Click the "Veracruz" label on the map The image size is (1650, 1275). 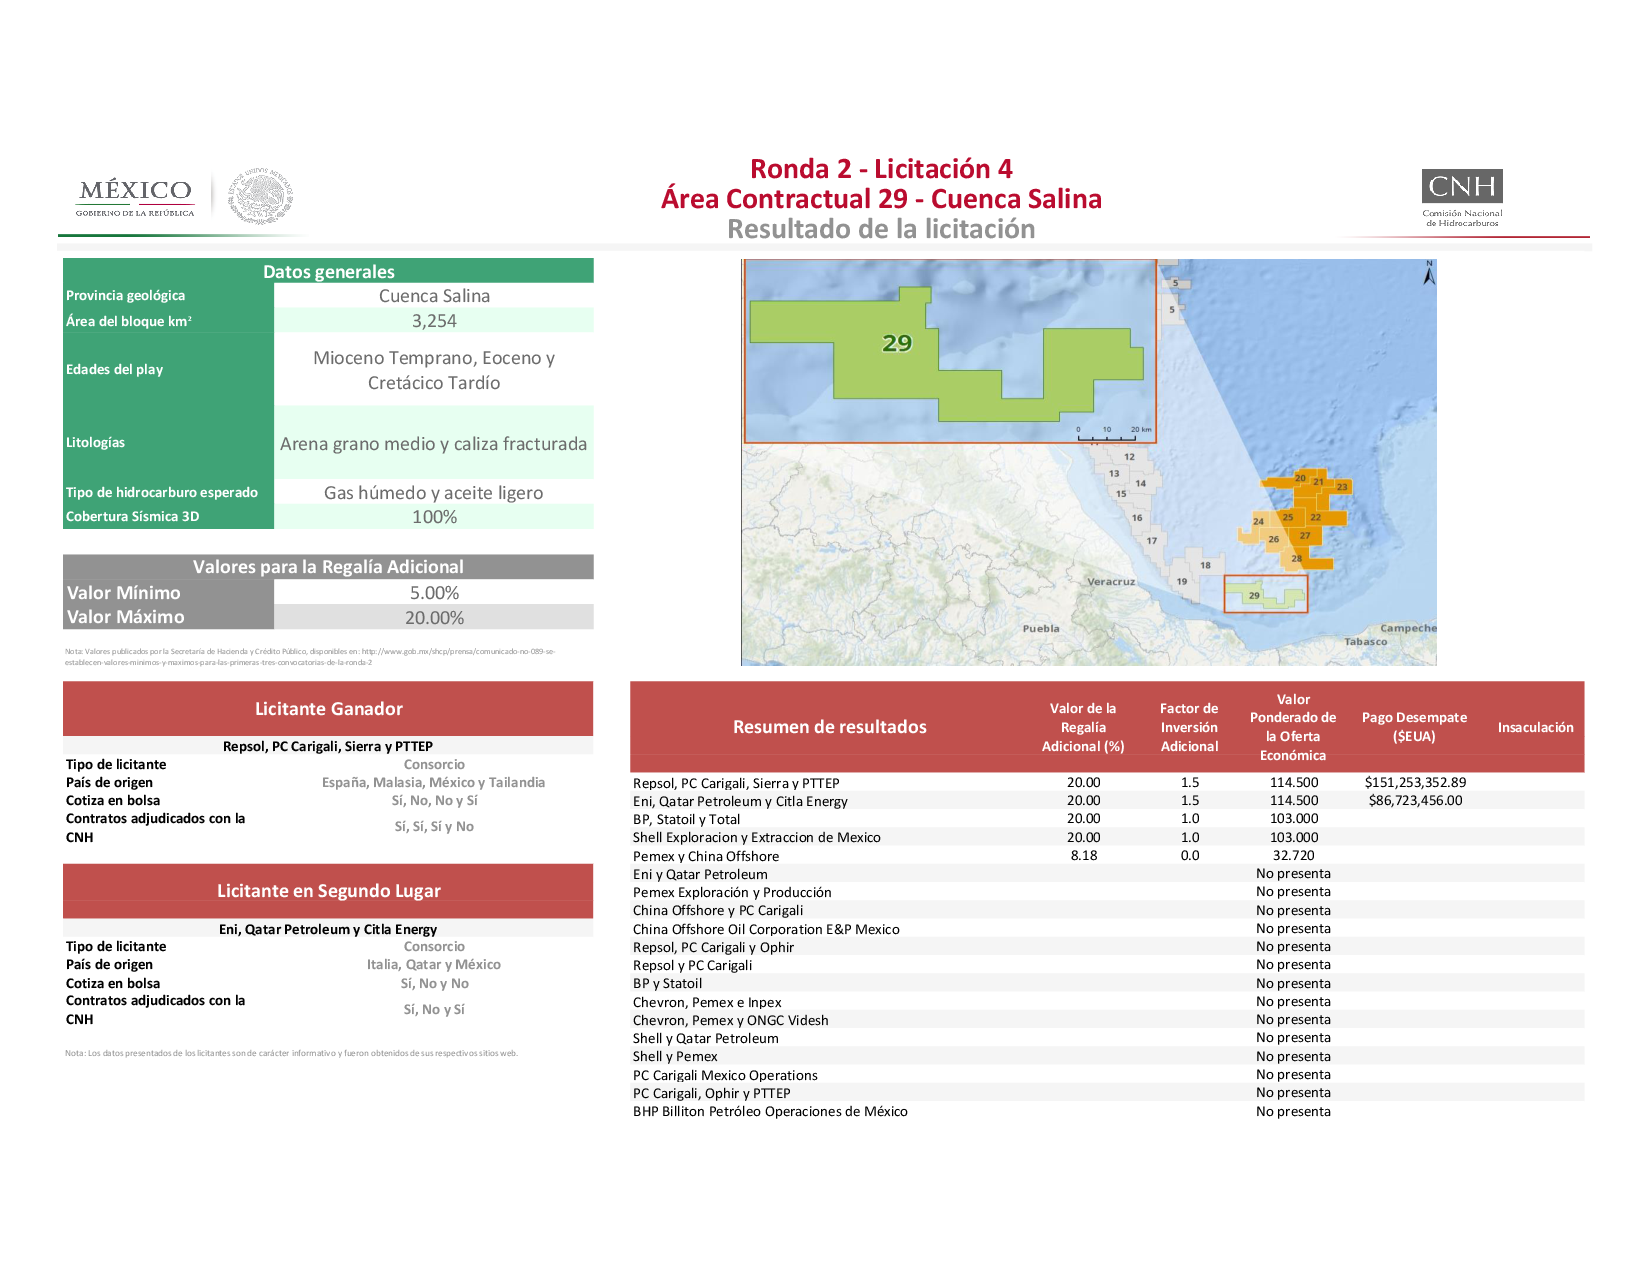point(1111,581)
